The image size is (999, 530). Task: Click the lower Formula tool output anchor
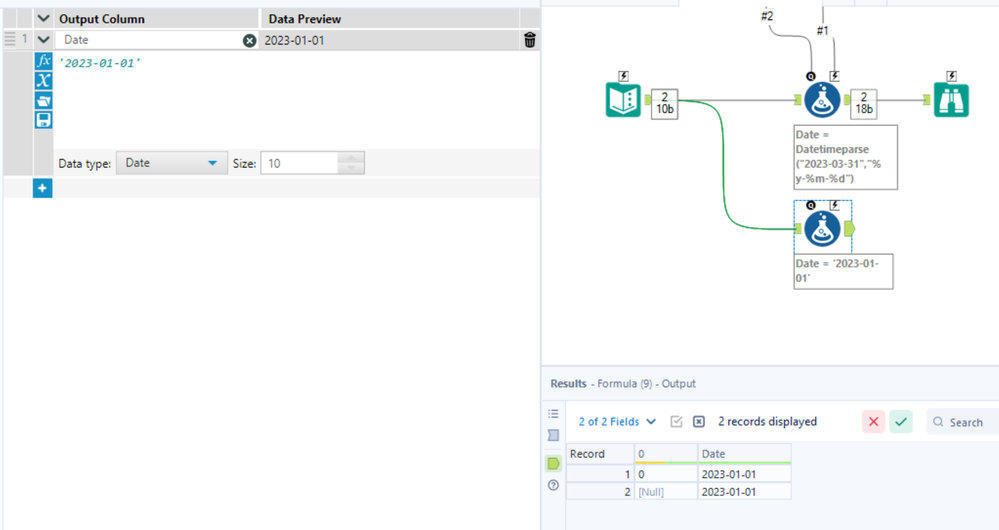click(x=849, y=229)
